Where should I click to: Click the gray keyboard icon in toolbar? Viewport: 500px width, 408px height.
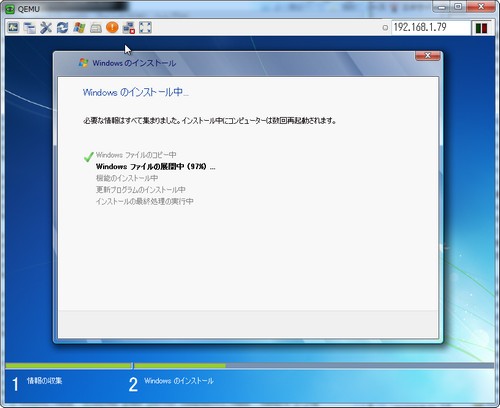tap(96, 28)
